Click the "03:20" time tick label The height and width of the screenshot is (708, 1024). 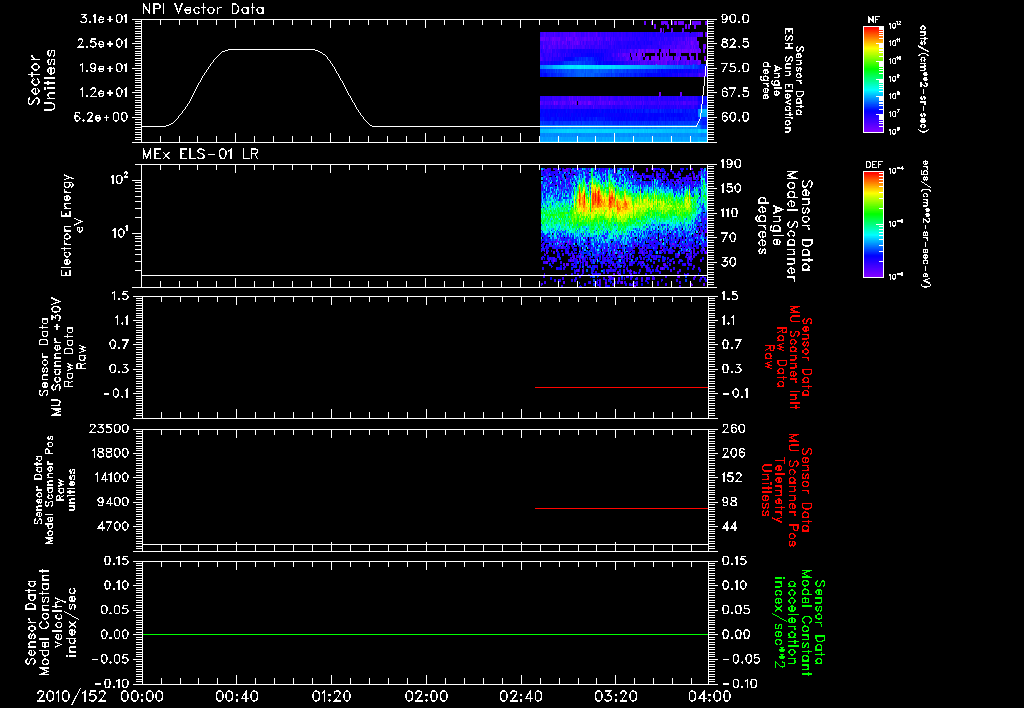tap(616, 696)
